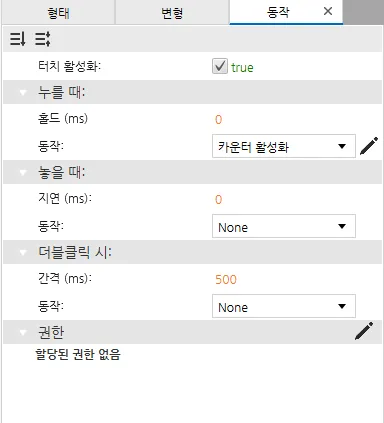
Task: Edit 권한 permissions with pencil icon
Action: point(364,331)
